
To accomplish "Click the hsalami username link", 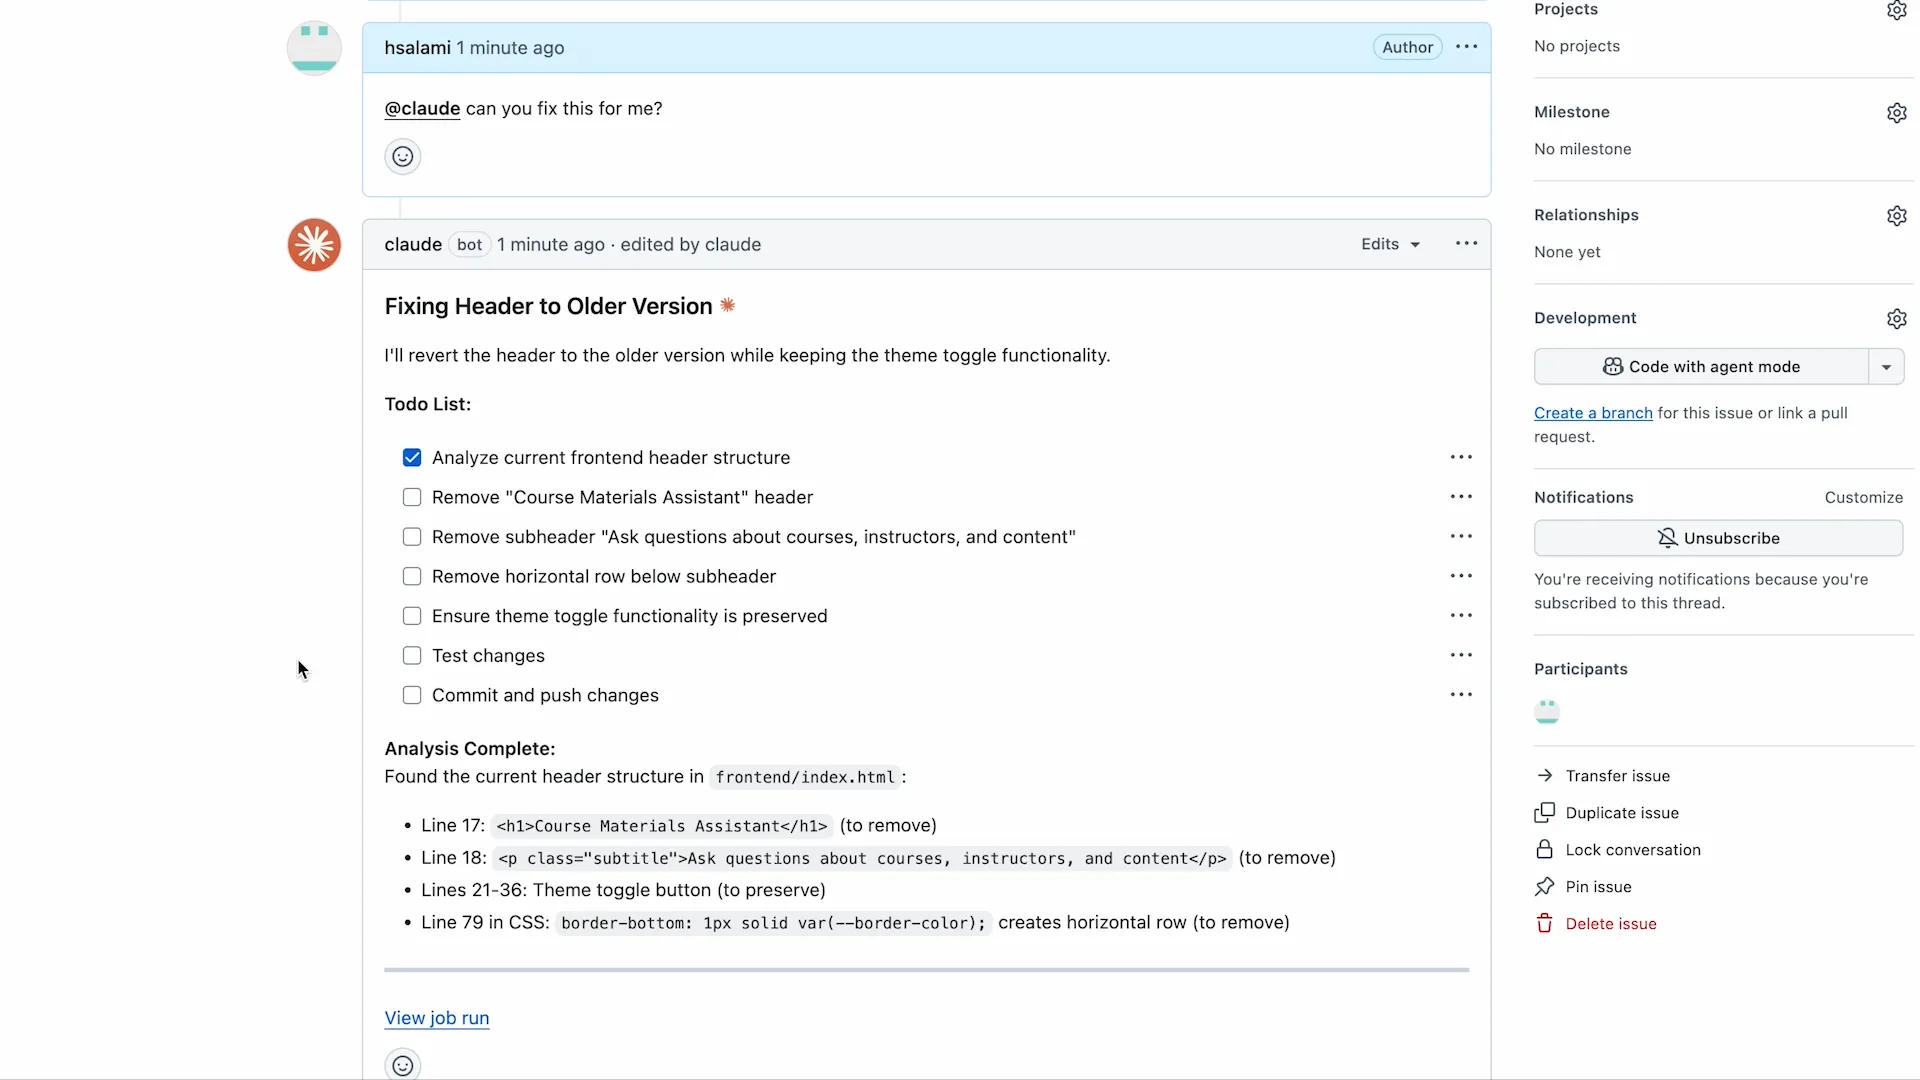I will tap(417, 48).
